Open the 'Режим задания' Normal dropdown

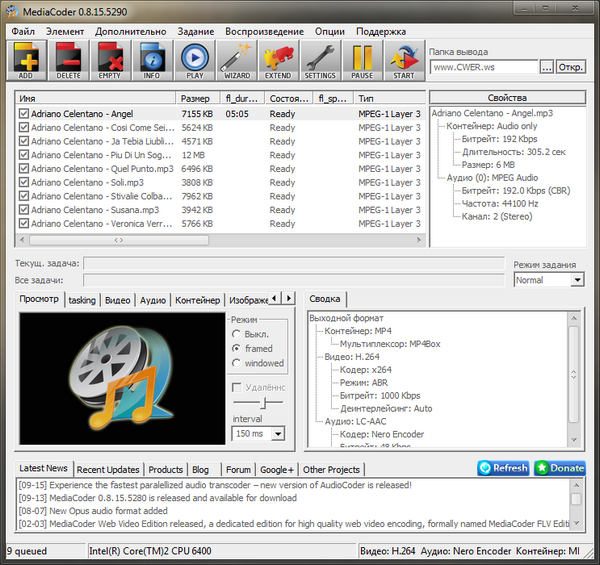coord(548,280)
